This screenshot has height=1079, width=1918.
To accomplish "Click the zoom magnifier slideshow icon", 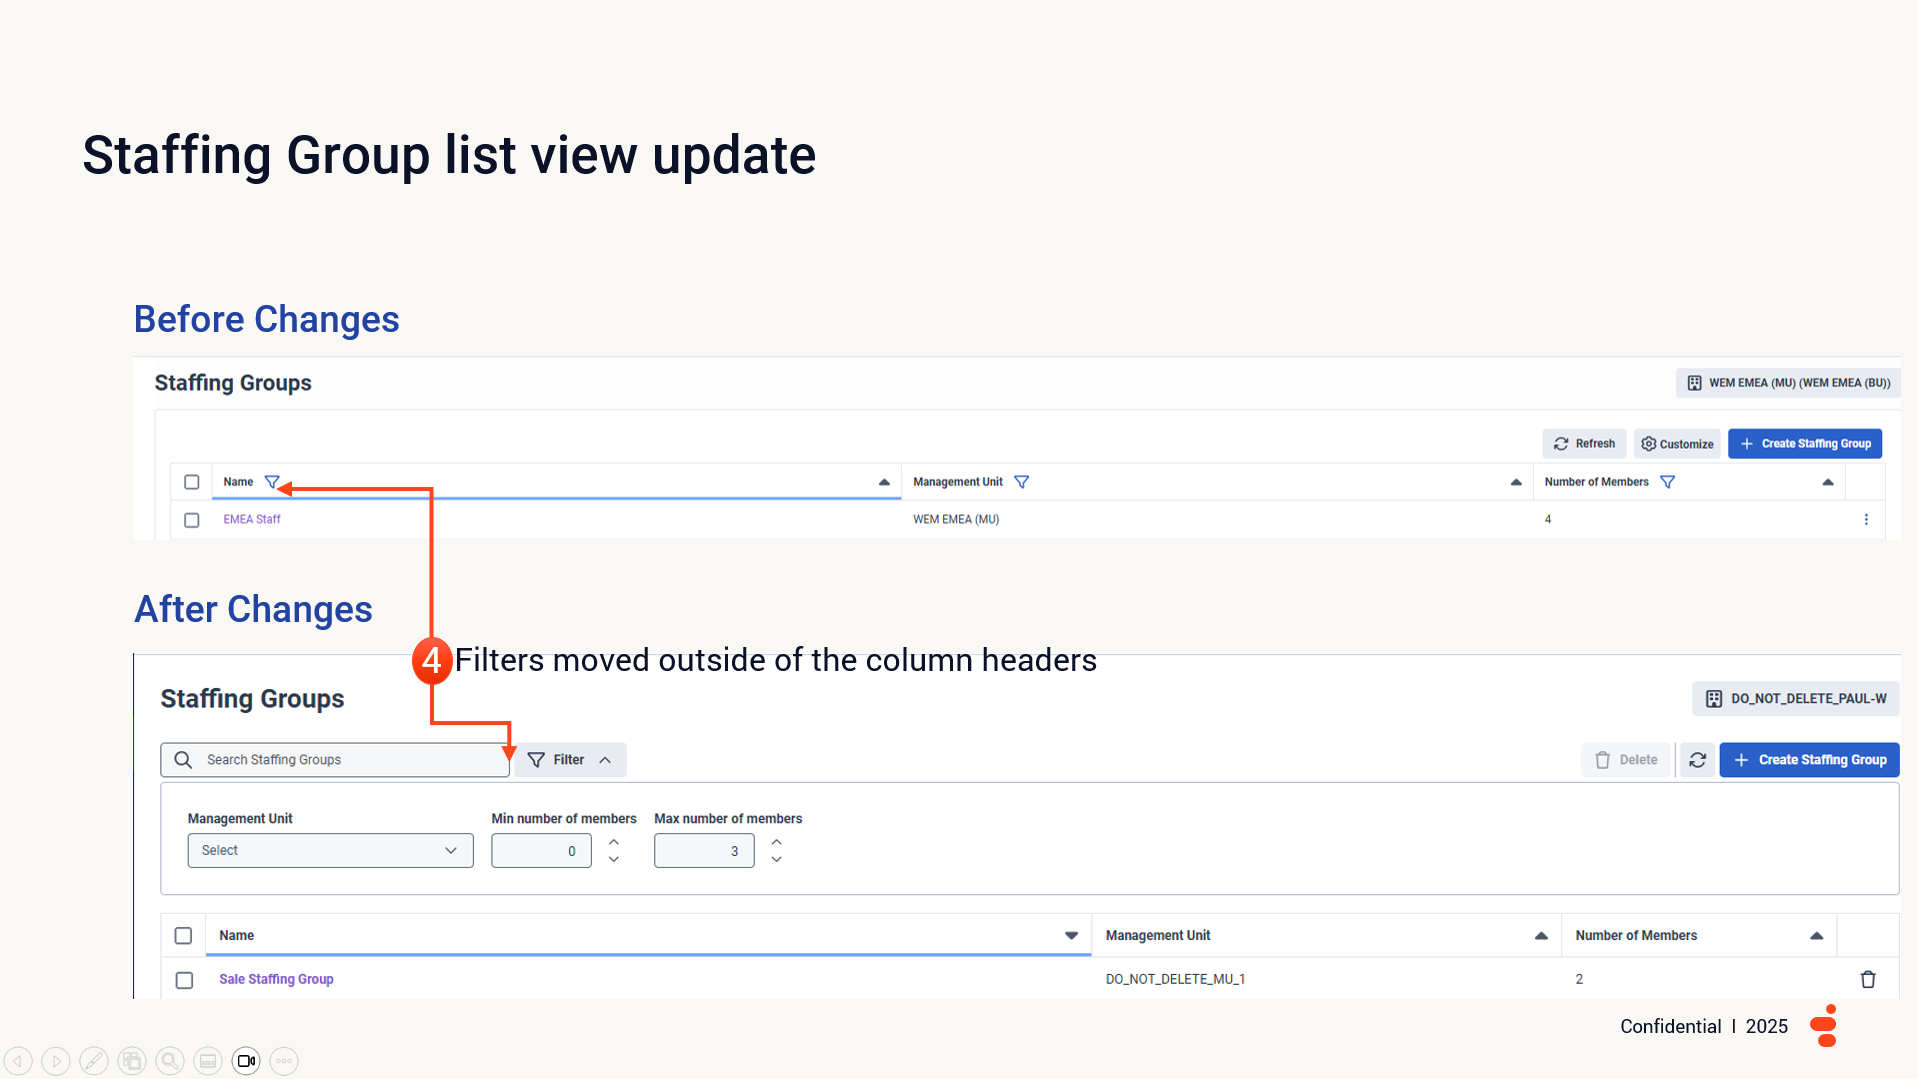I will coord(170,1061).
